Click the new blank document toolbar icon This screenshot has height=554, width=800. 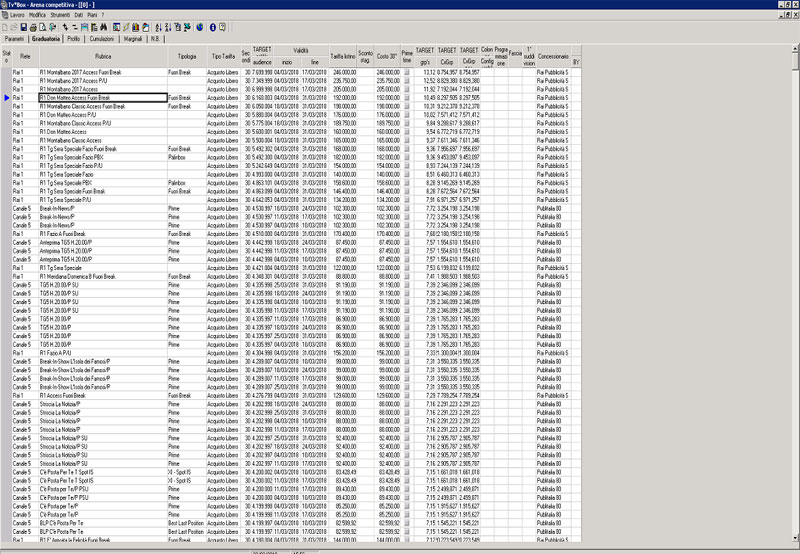tap(6, 26)
